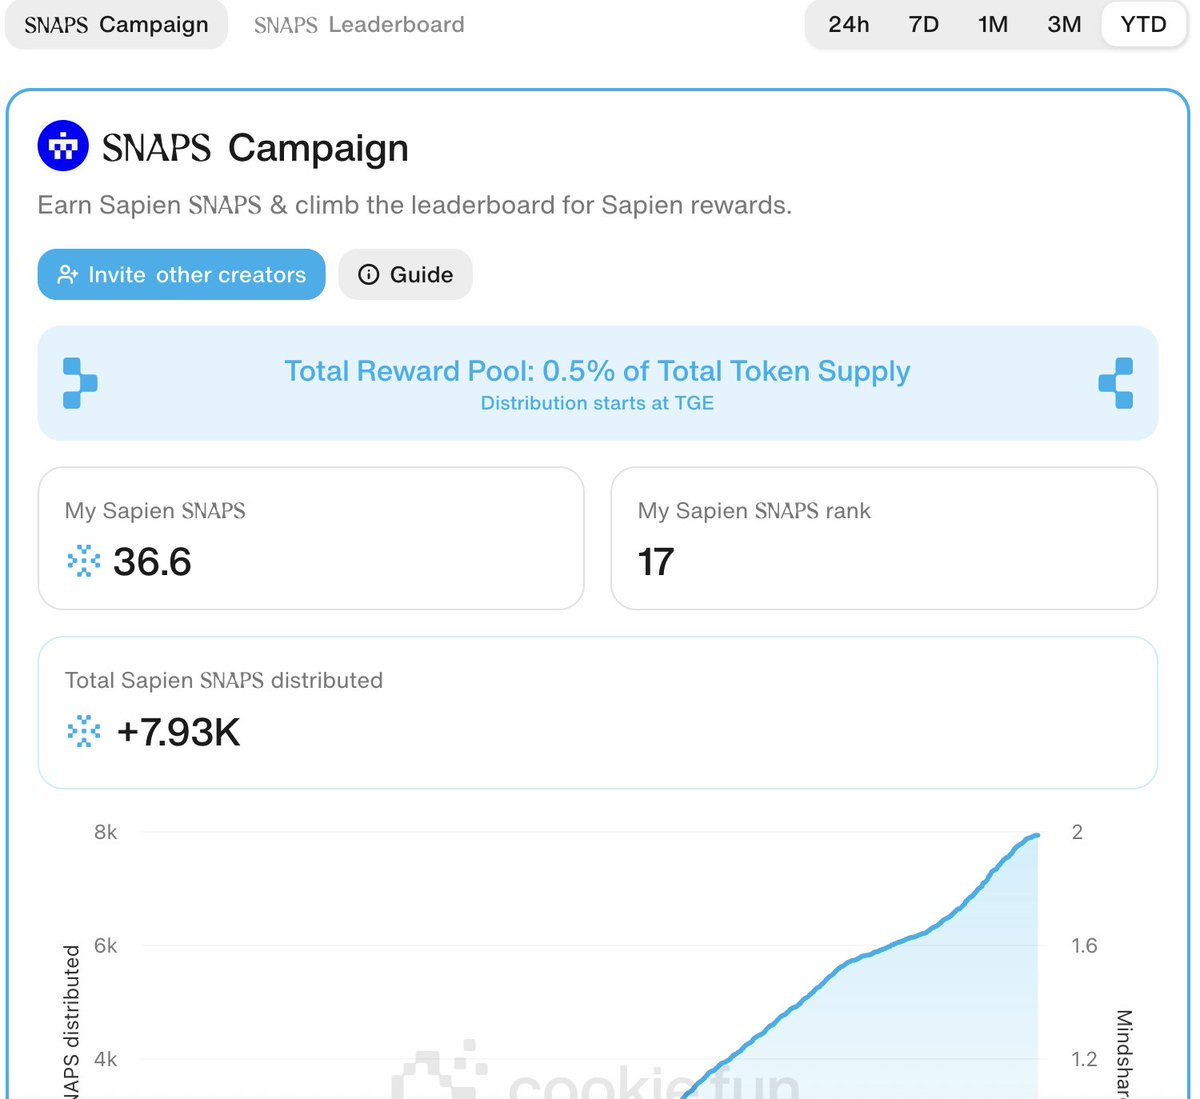Click the SNAPS Campaign heading
Screen dimensions: 1200x1099
255,147
